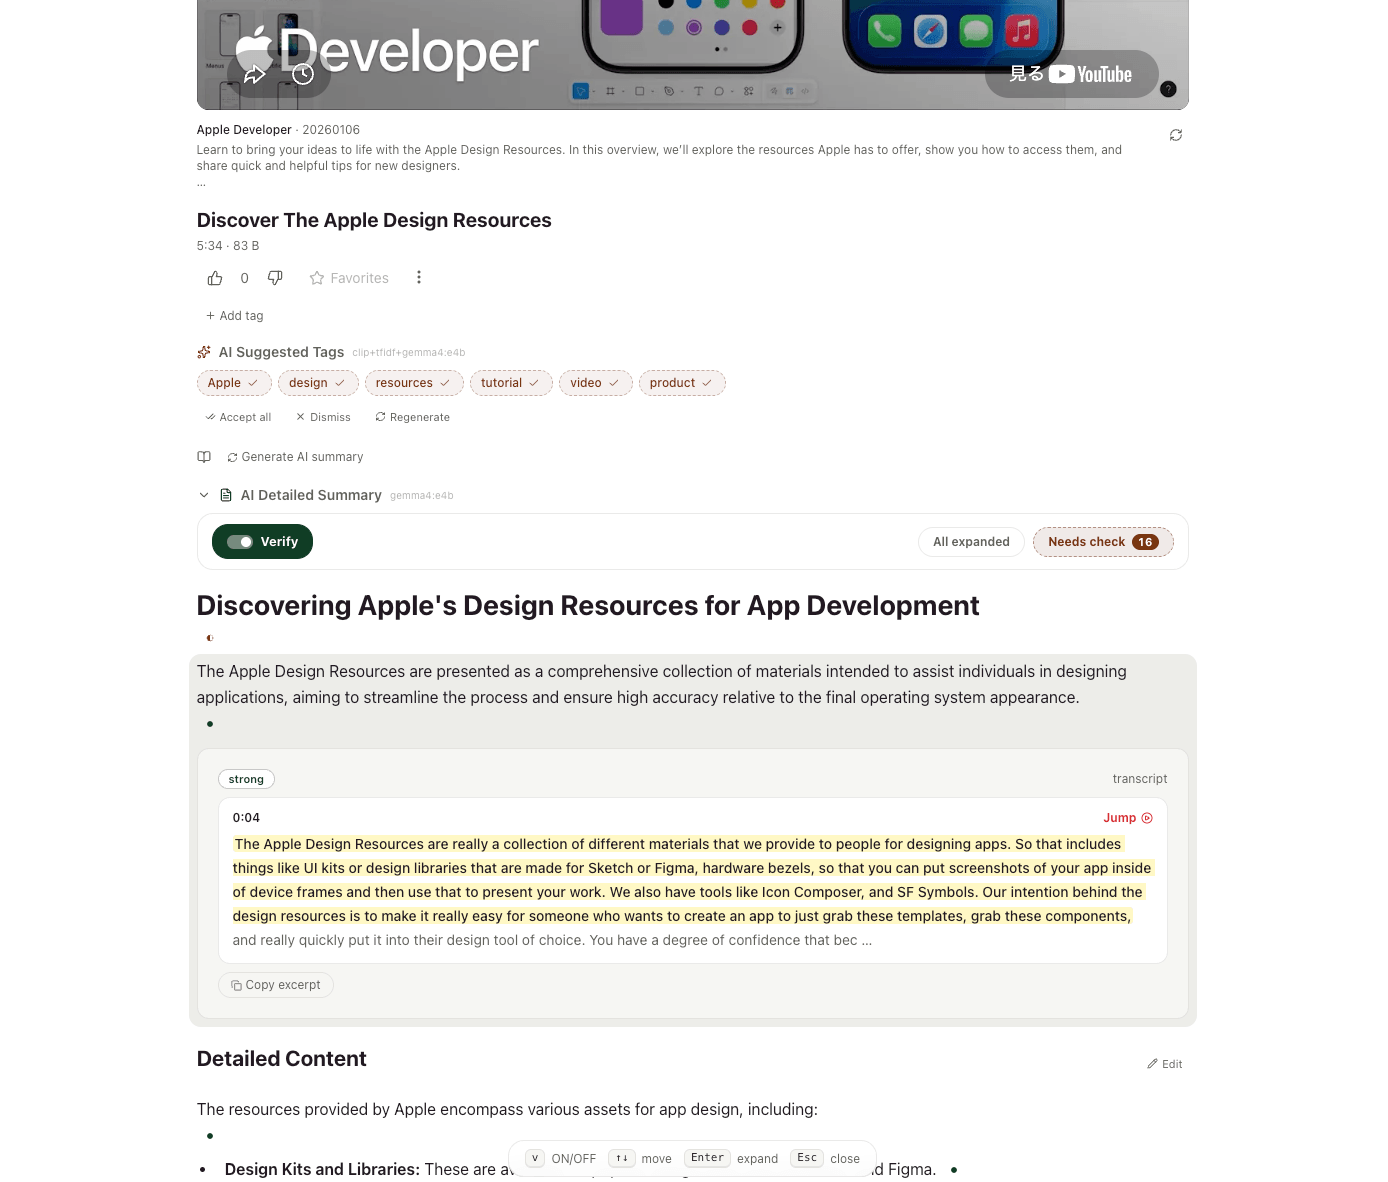This screenshot has width=1388, height=1182.
Task: Click Generate AI summary
Action: tap(295, 457)
